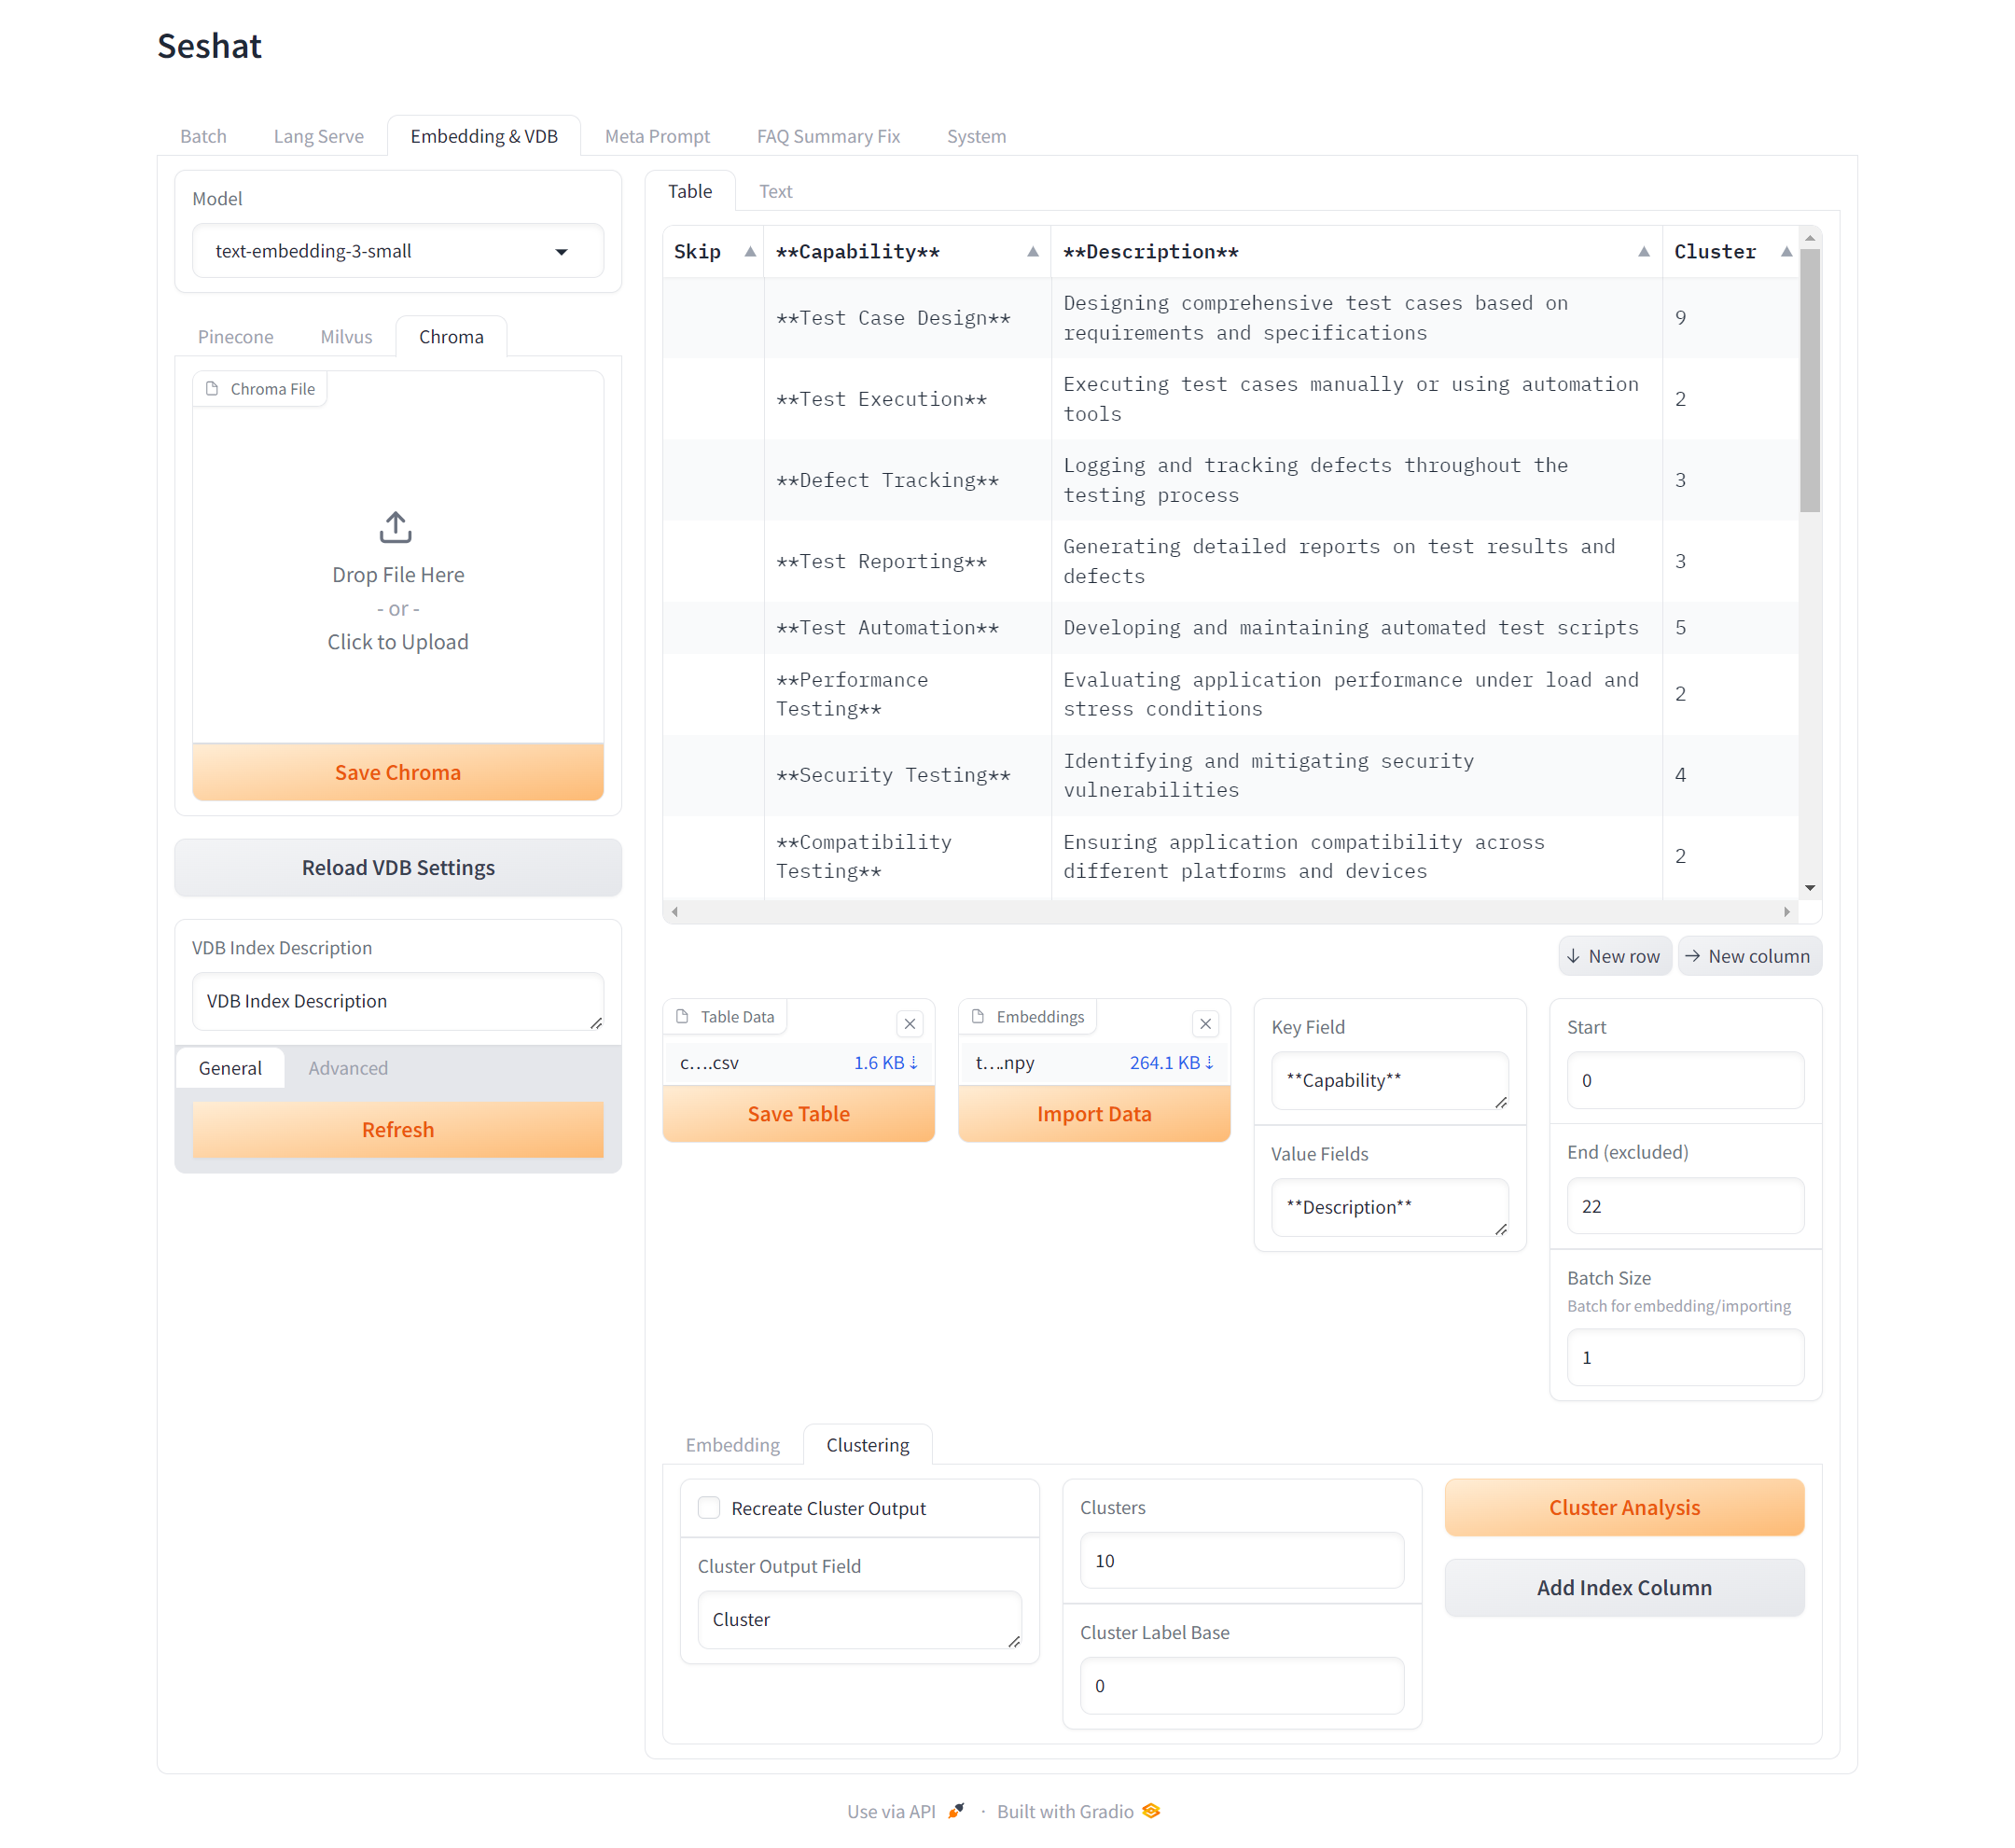Sort by Cluster column arrow icon
This screenshot has width=2015, height=1848.
click(1787, 252)
